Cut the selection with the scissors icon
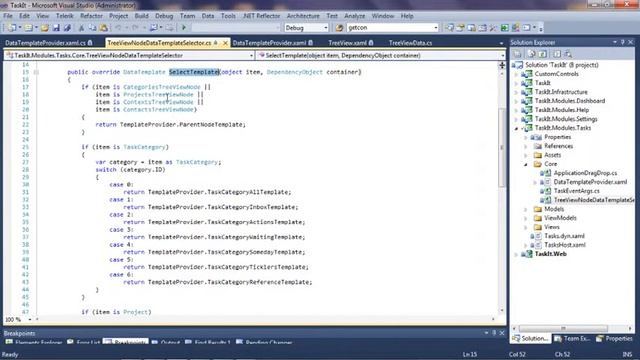 [81, 28]
